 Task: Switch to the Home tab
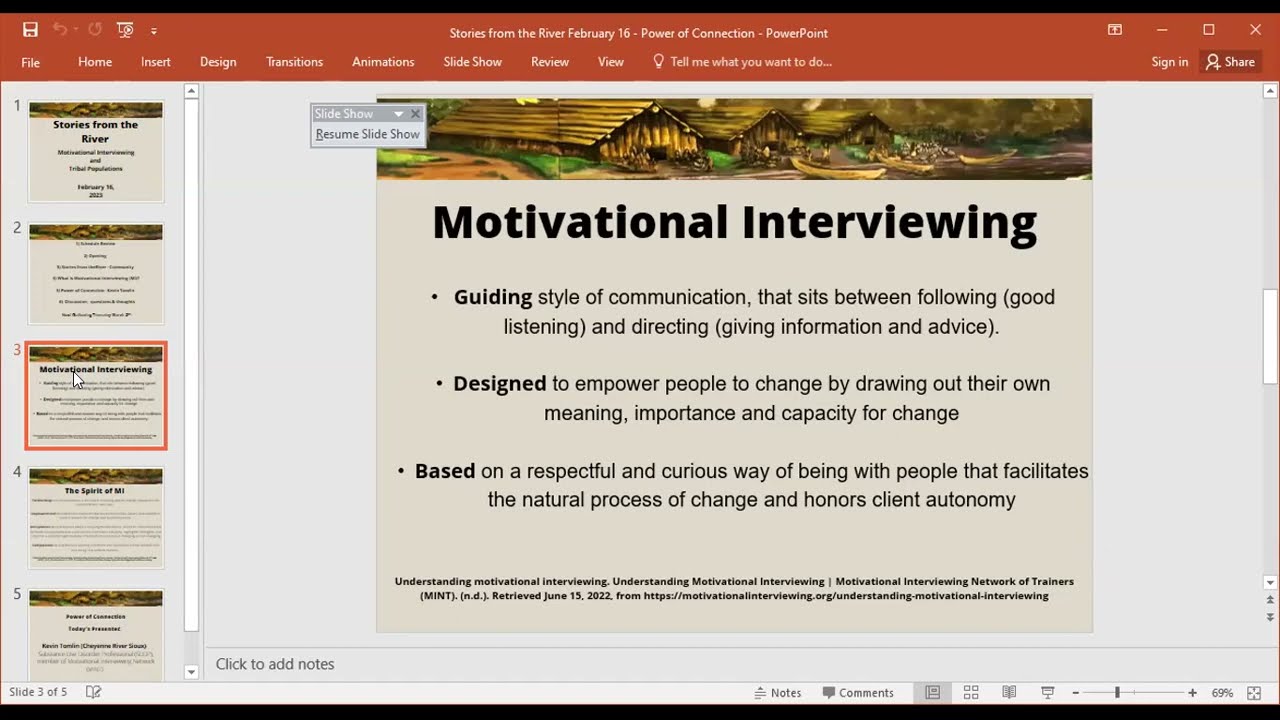pos(95,62)
